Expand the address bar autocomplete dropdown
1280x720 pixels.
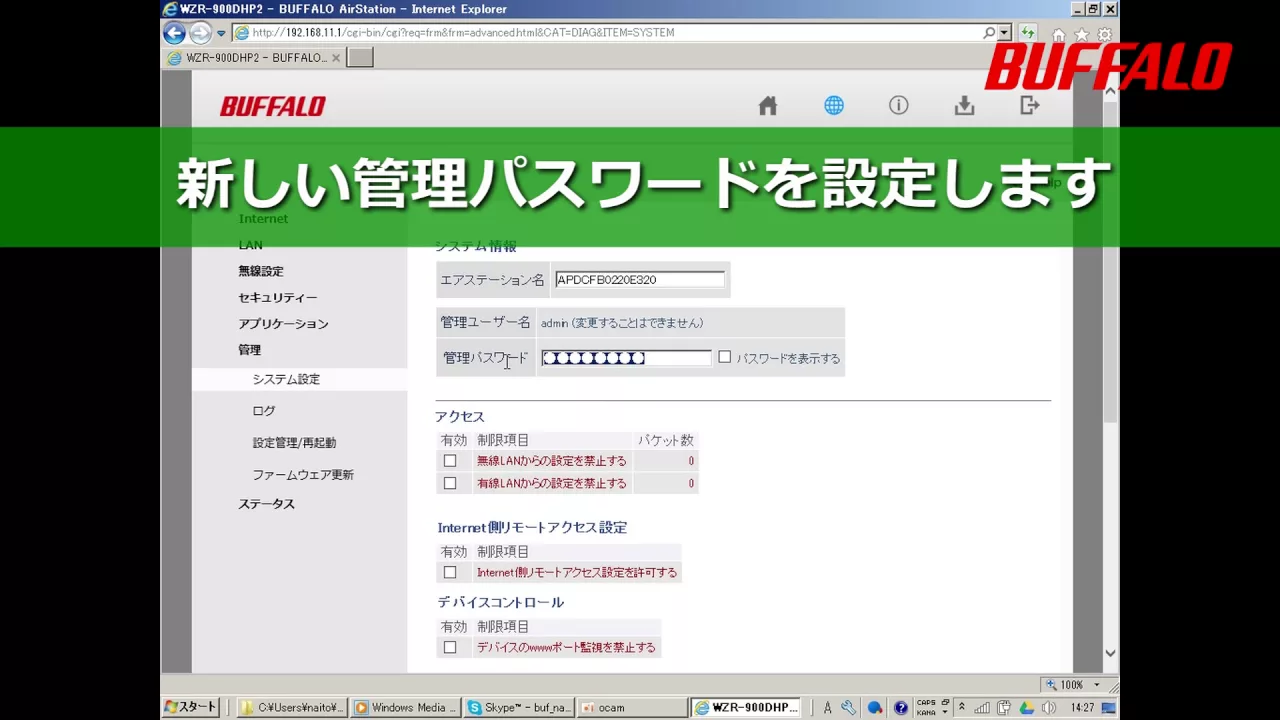tap(1004, 33)
